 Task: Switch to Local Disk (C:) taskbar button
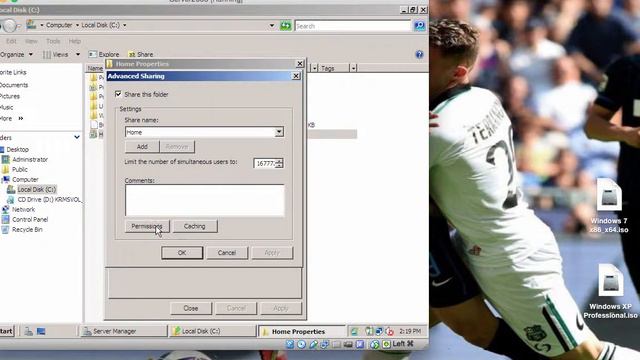pyautogui.click(x=212, y=331)
